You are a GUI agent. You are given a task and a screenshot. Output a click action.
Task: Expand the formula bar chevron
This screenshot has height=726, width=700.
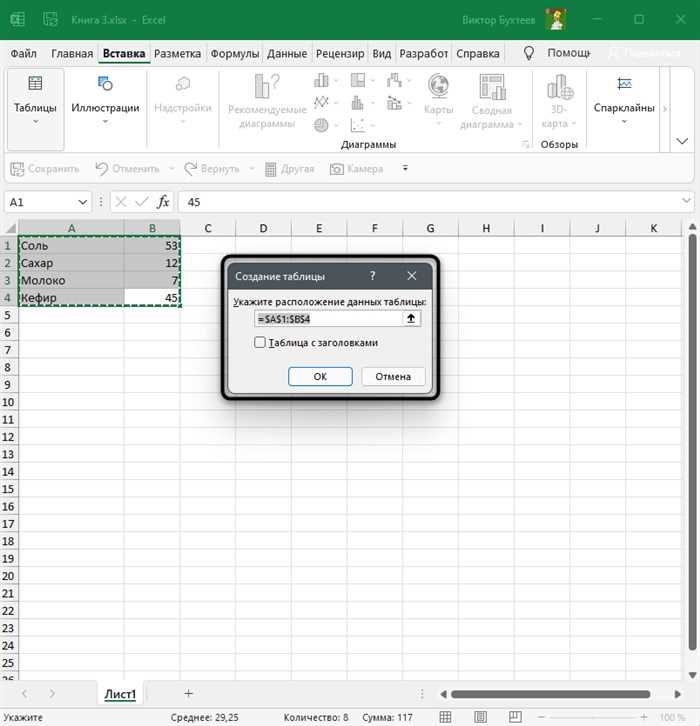[x=686, y=200]
